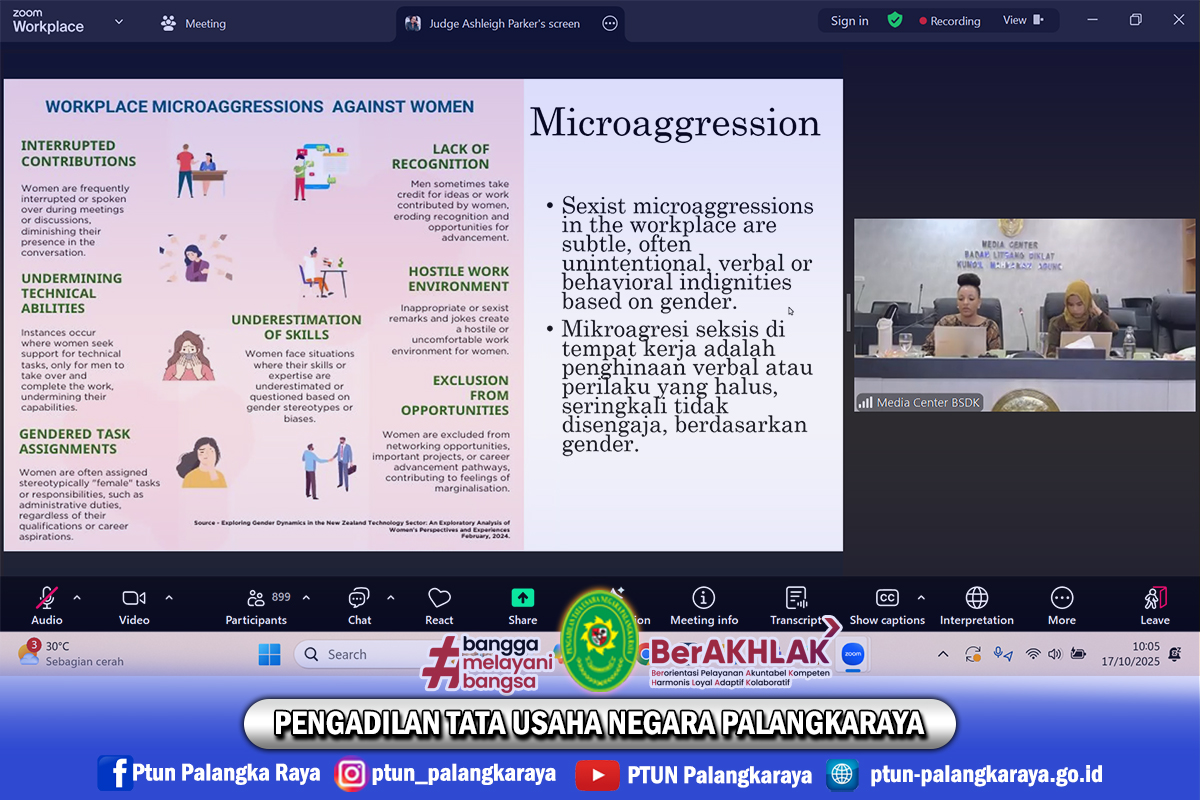Click the Sign in button
The width and height of the screenshot is (1200, 800).
pyautogui.click(x=849, y=21)
